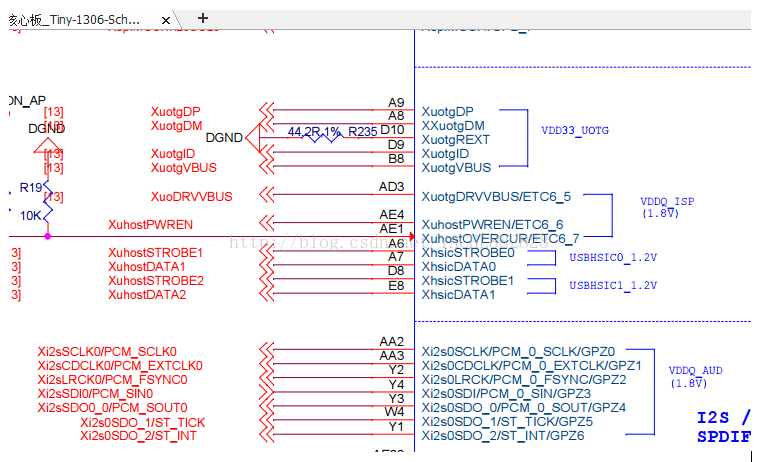This screenshot has width=768, height=462.
Task: Click the Xi2sSDO0_0/PCM_SOUT0 net label
Action: (x=112, y=408)
